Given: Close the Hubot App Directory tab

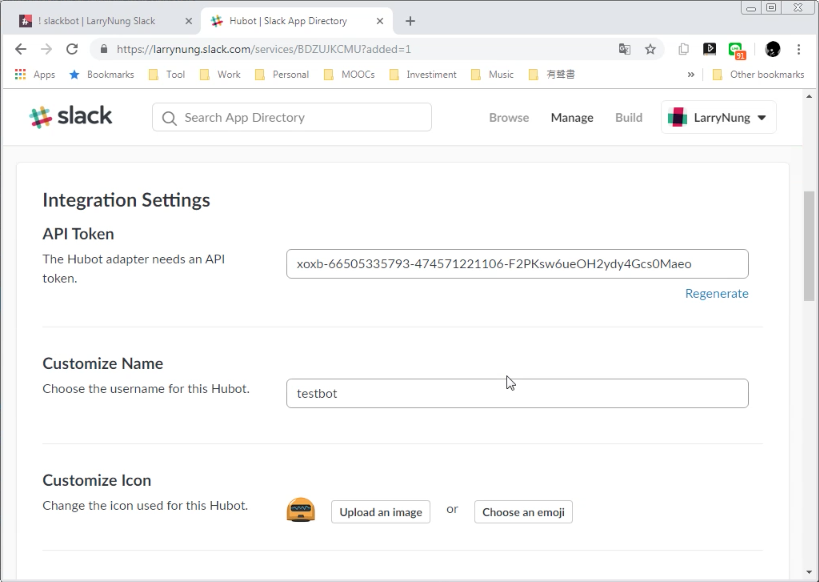Looking at the screenshot, I should coord(380,21).
